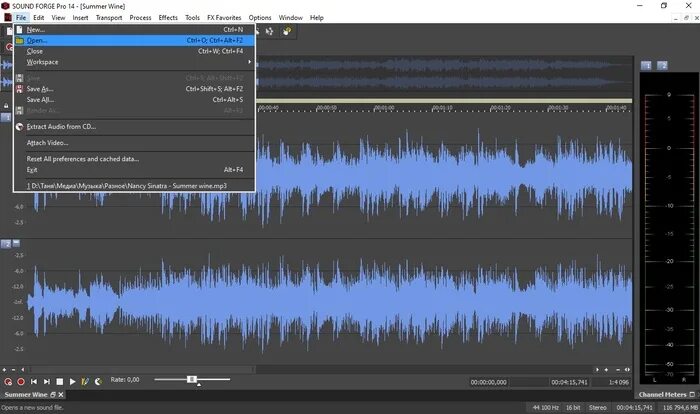Open the Transport menu
The width and height of the screenshot is (700, 414).
(109, 17)
